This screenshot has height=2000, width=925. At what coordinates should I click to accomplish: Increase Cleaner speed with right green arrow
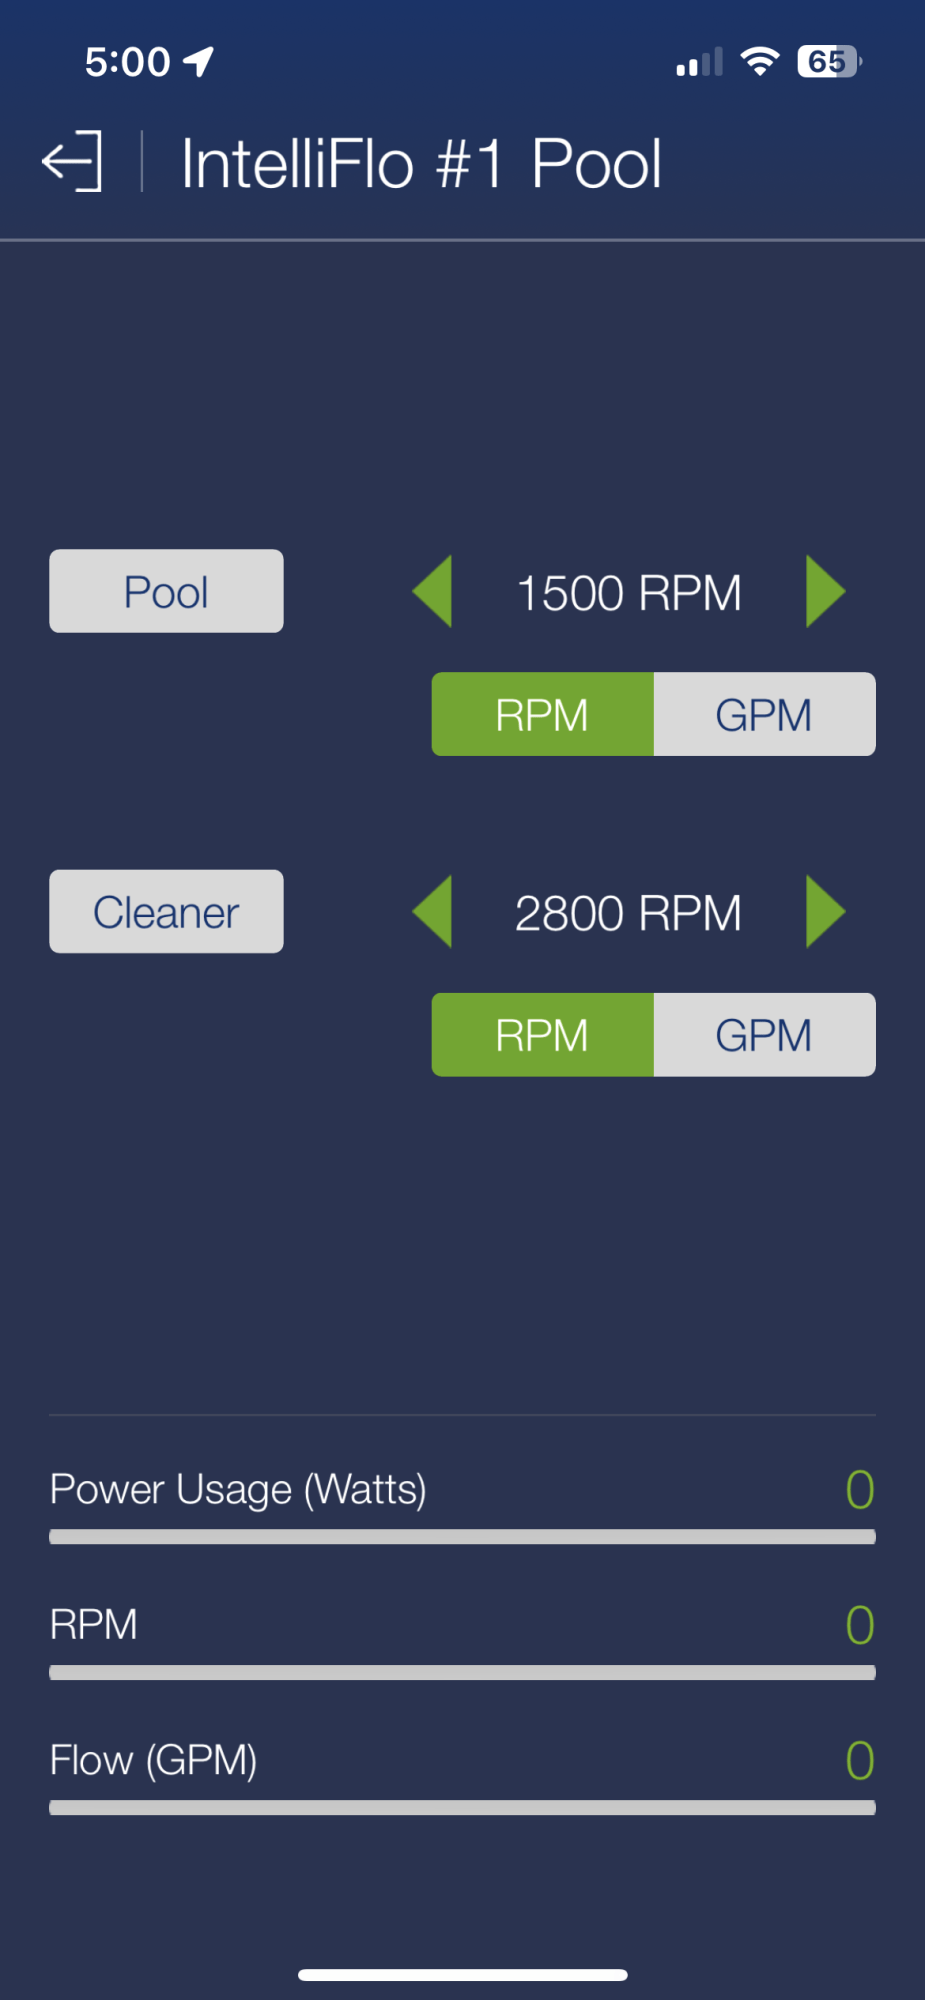click(826, 911)
